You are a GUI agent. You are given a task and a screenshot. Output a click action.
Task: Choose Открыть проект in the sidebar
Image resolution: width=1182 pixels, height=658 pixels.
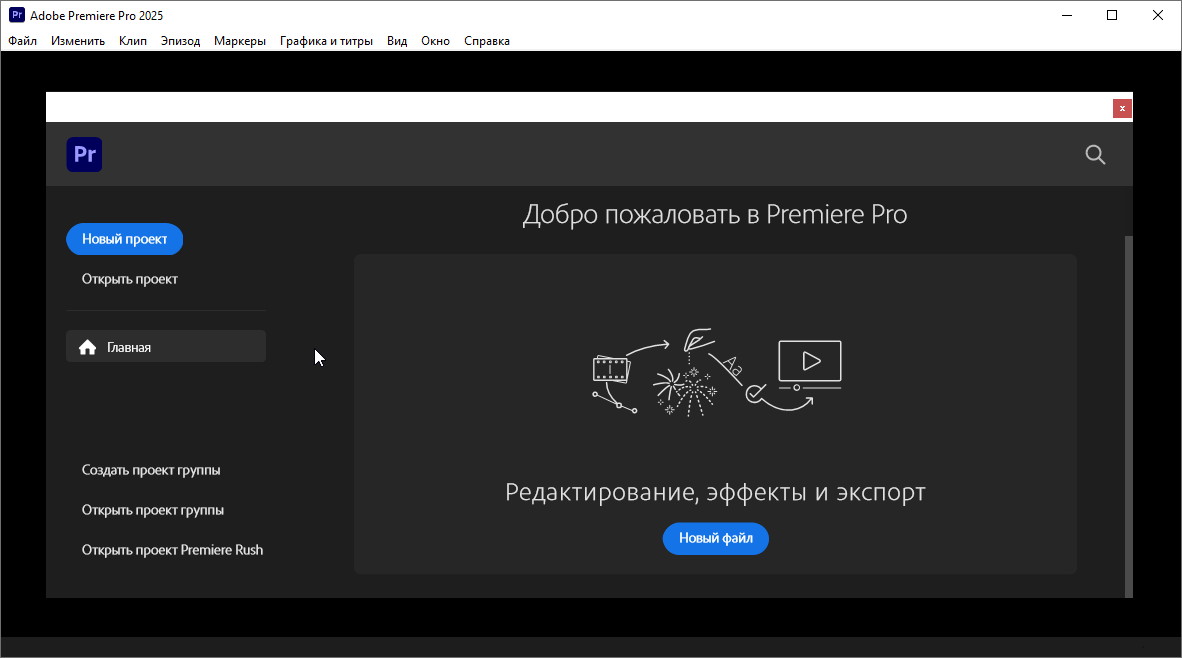(x=130, y=279)
